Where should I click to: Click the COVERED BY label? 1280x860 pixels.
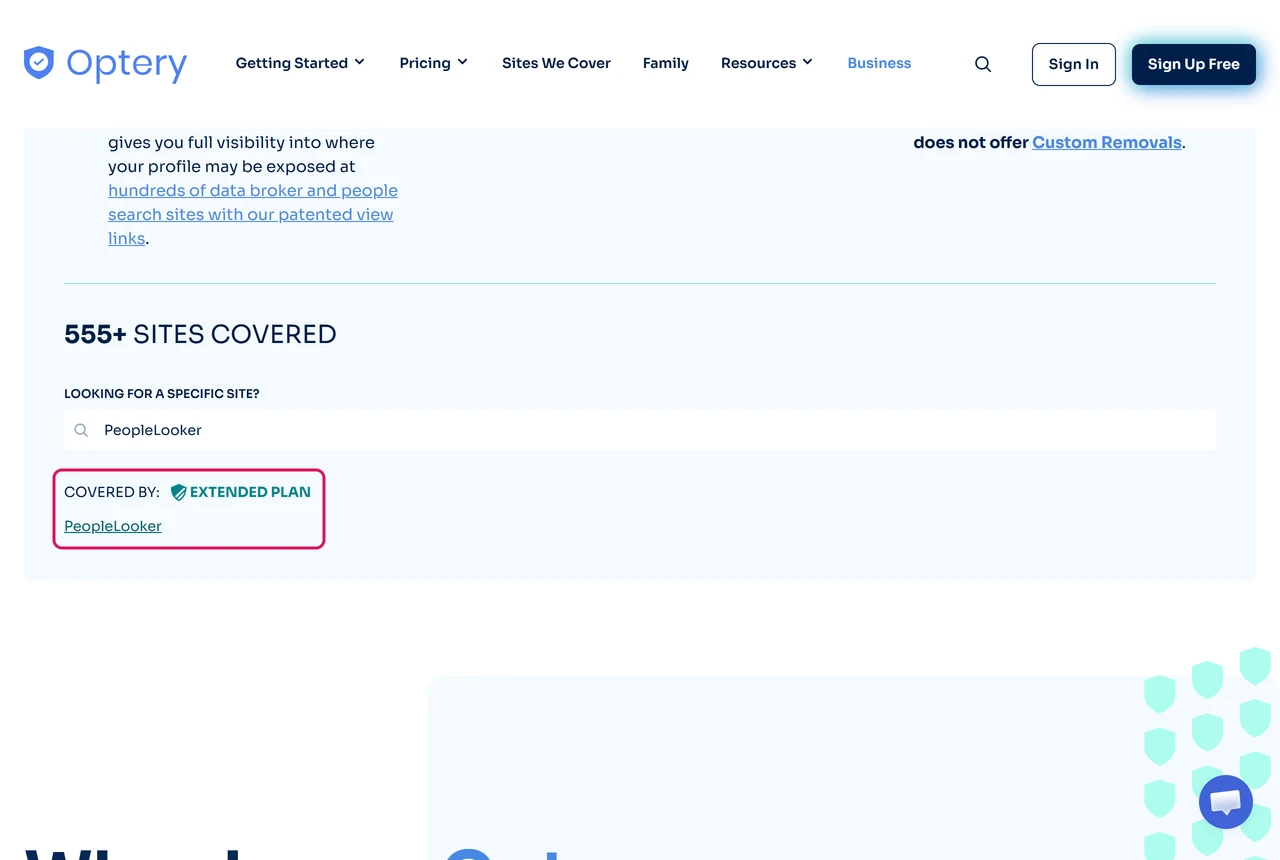pyautogui.click(x=112, y=492)
